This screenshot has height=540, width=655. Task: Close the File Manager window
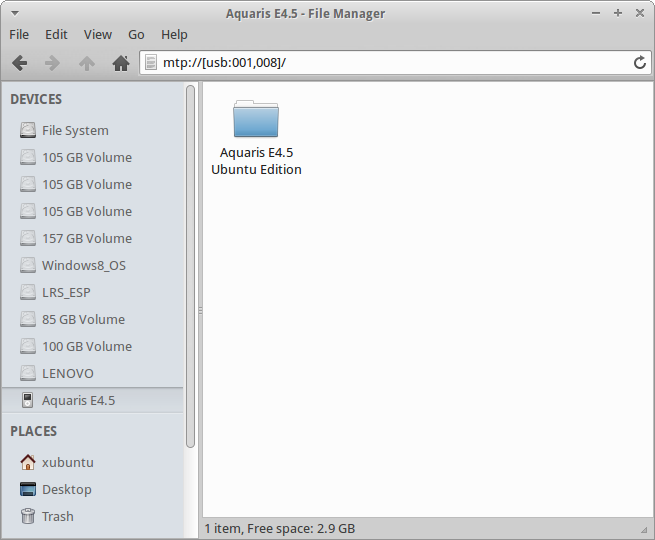click(640, 13)
